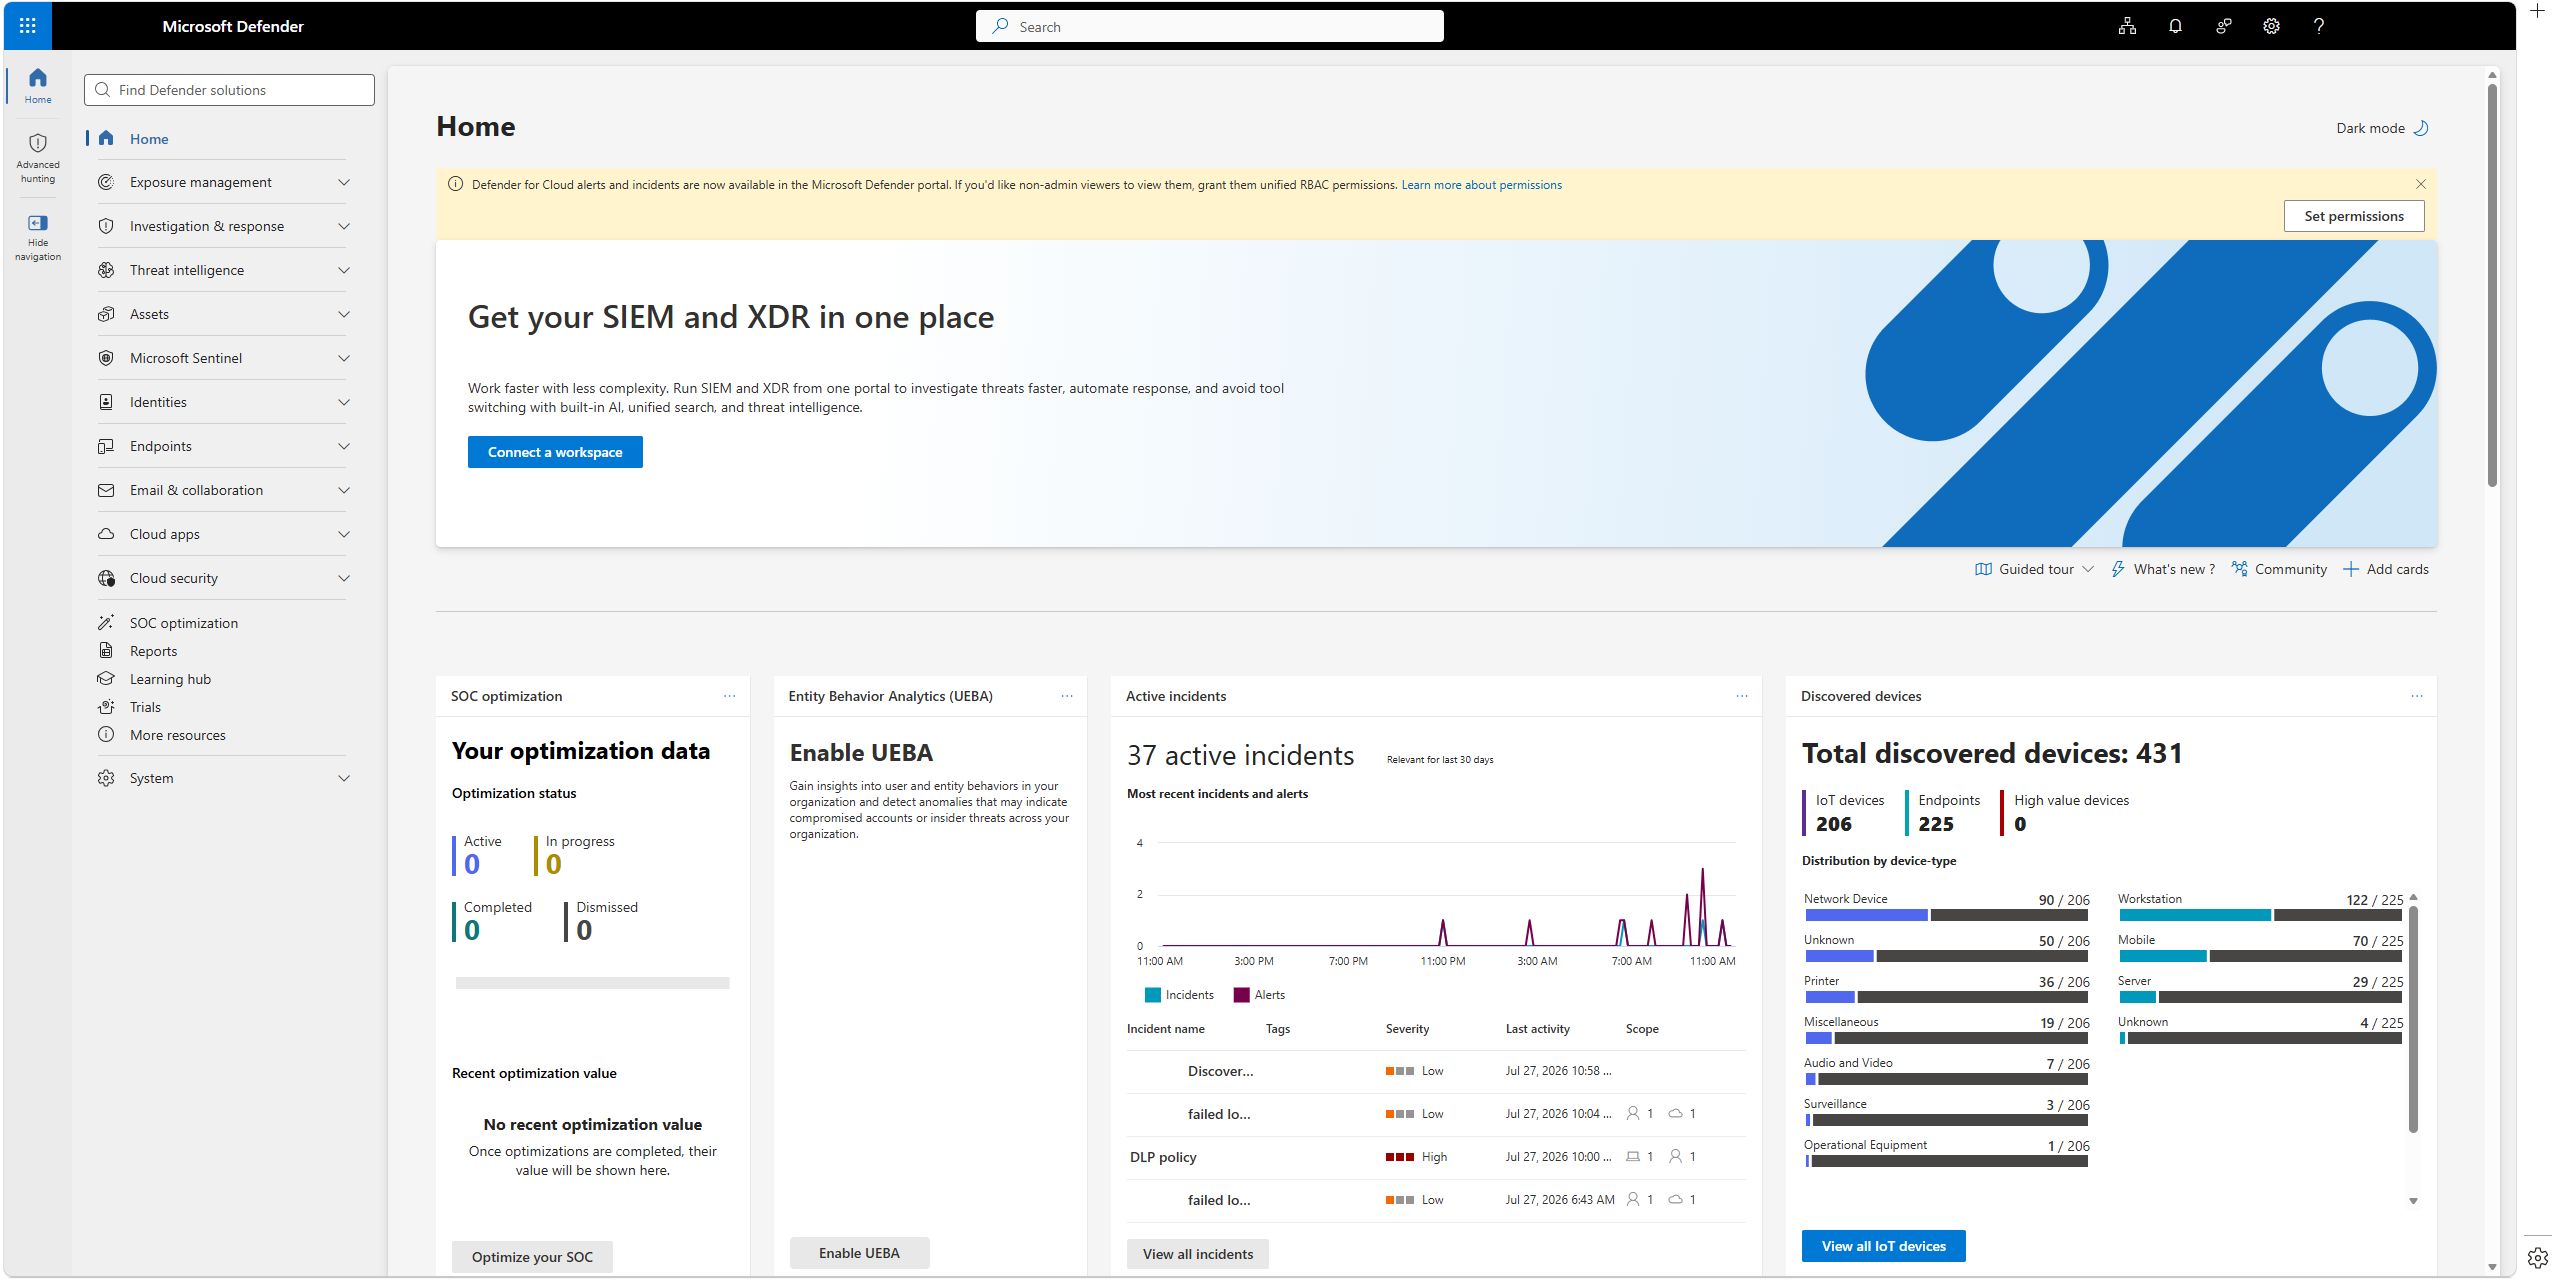
Task: Open the Guided tour dropdown
Action: pos(2034,569)
